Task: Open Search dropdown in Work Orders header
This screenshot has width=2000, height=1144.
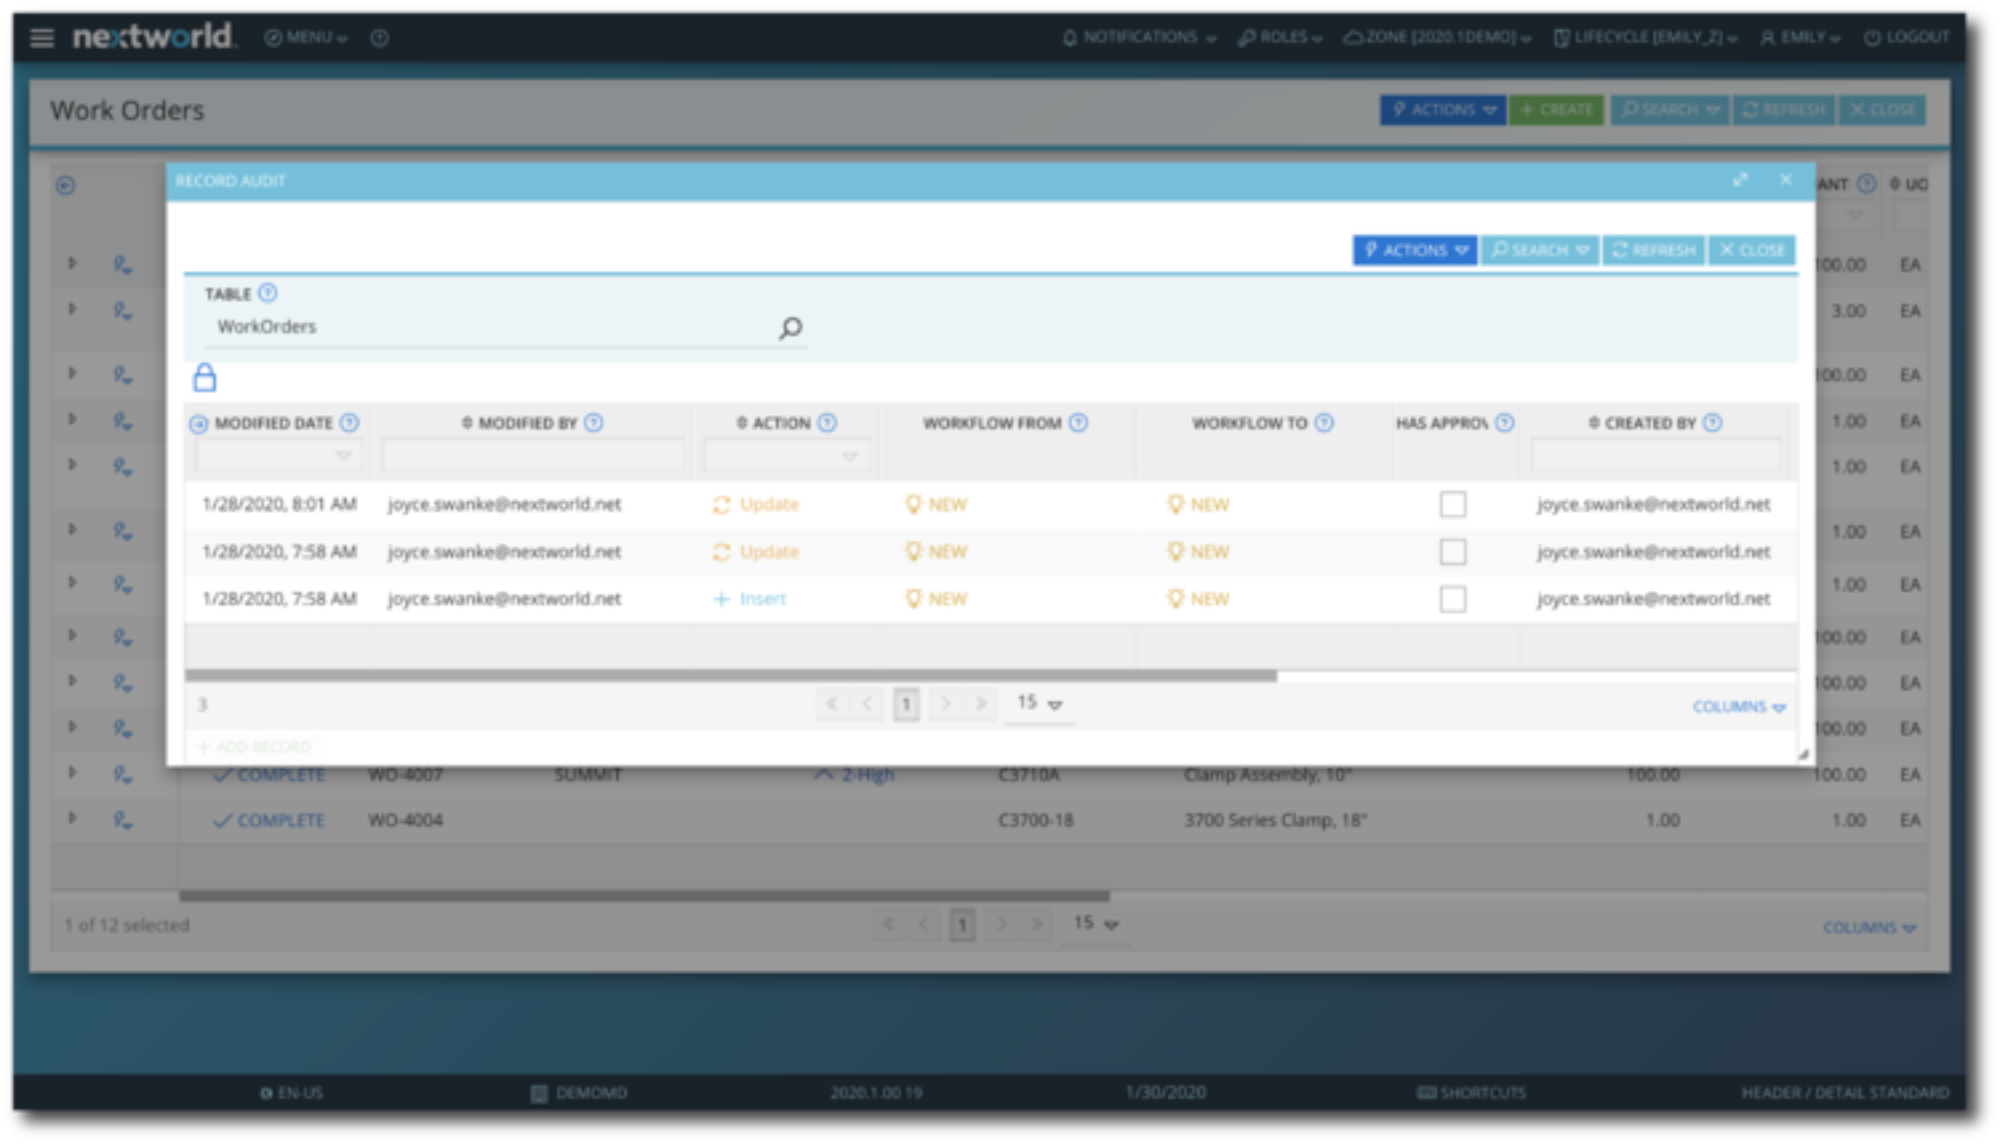Action: coord(1670,110)
